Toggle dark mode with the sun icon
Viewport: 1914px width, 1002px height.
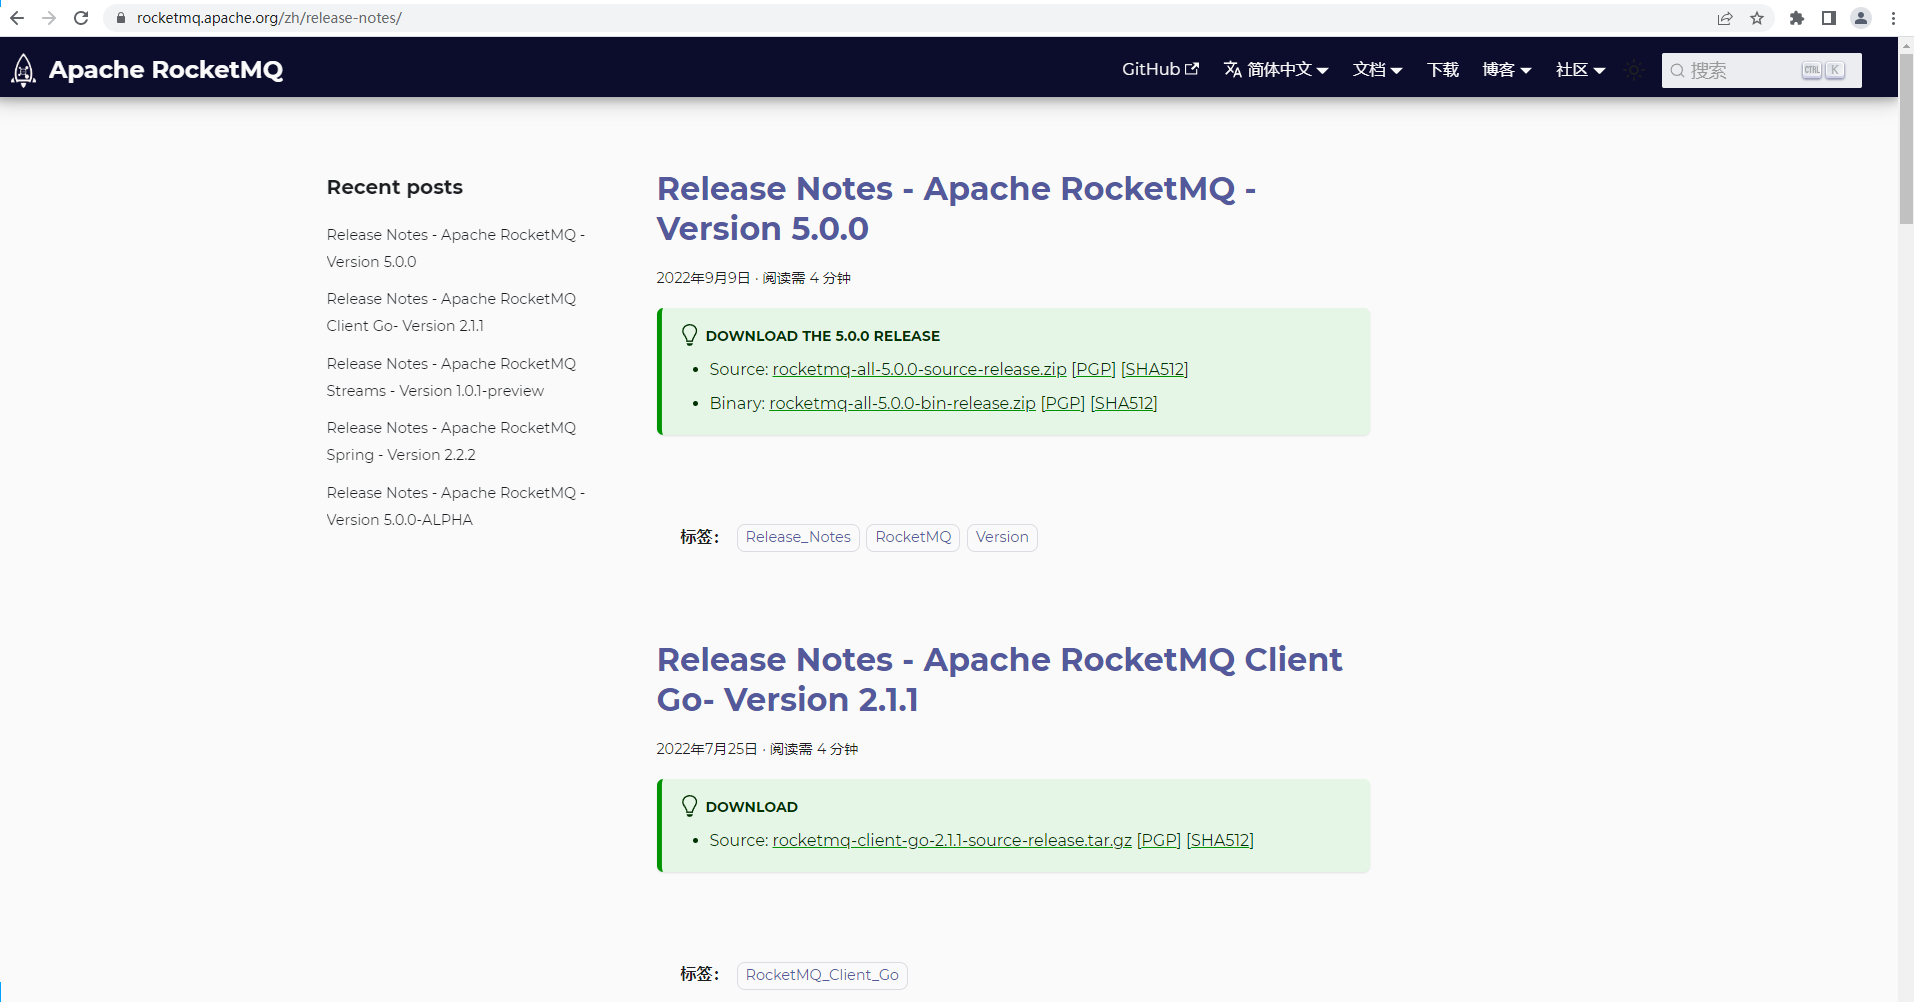coord(1634,70)
